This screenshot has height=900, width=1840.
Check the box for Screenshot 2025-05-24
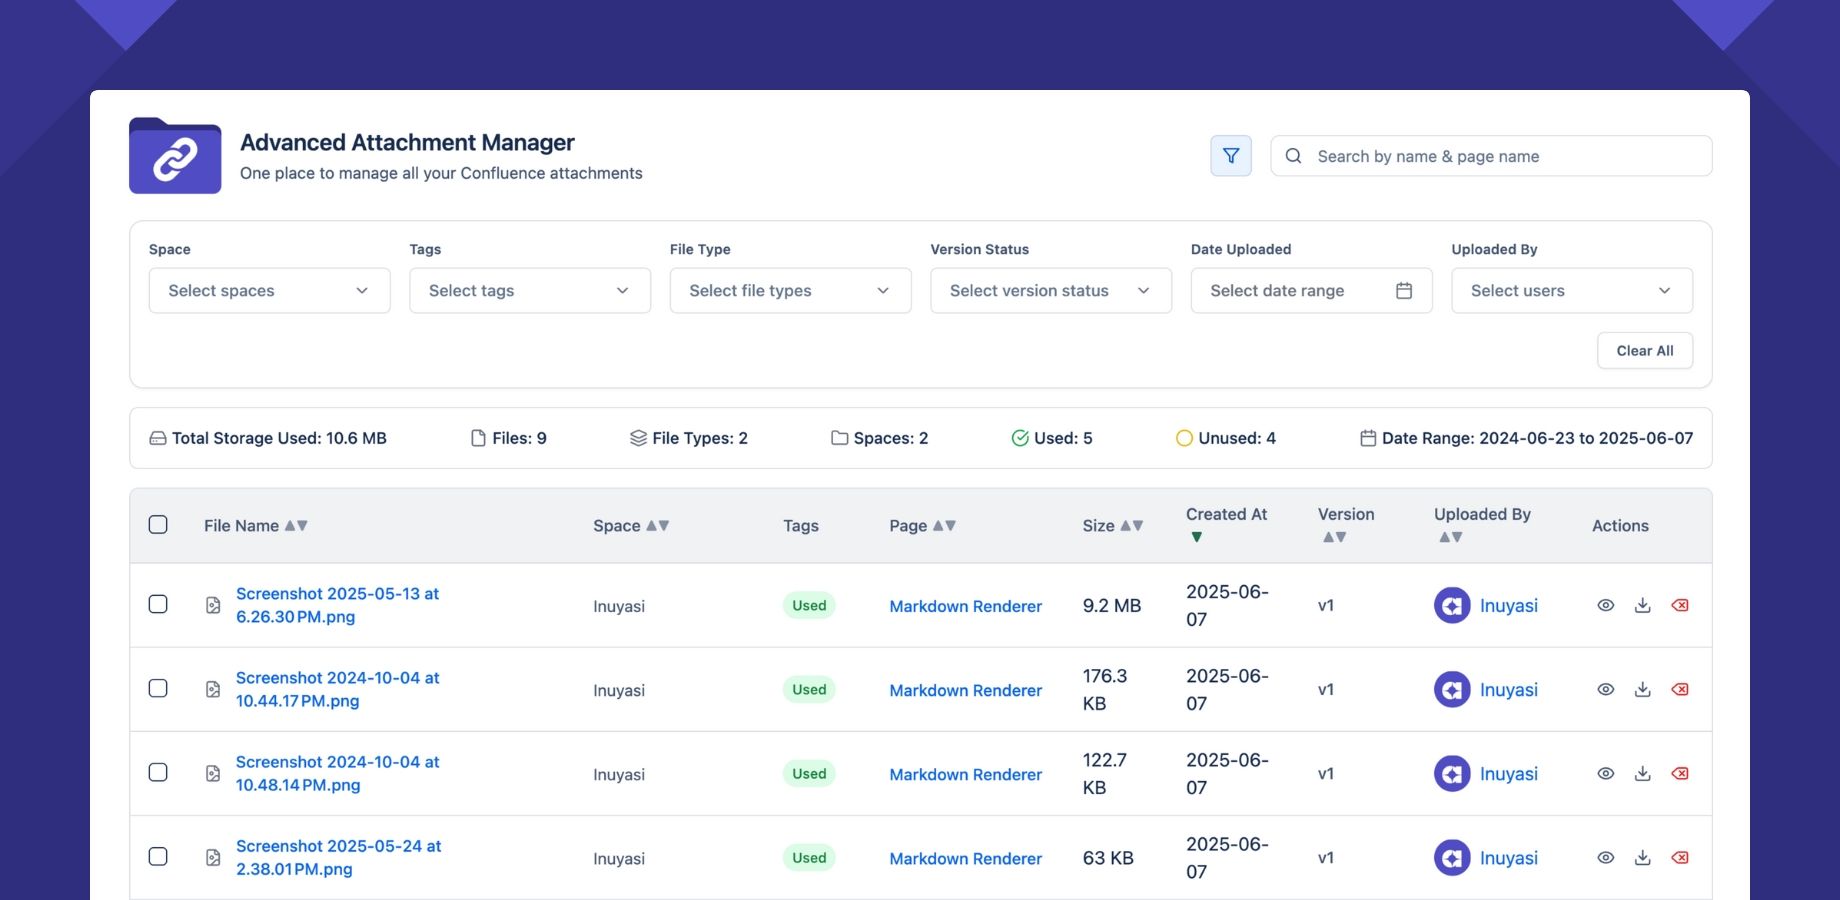point(158,856)
